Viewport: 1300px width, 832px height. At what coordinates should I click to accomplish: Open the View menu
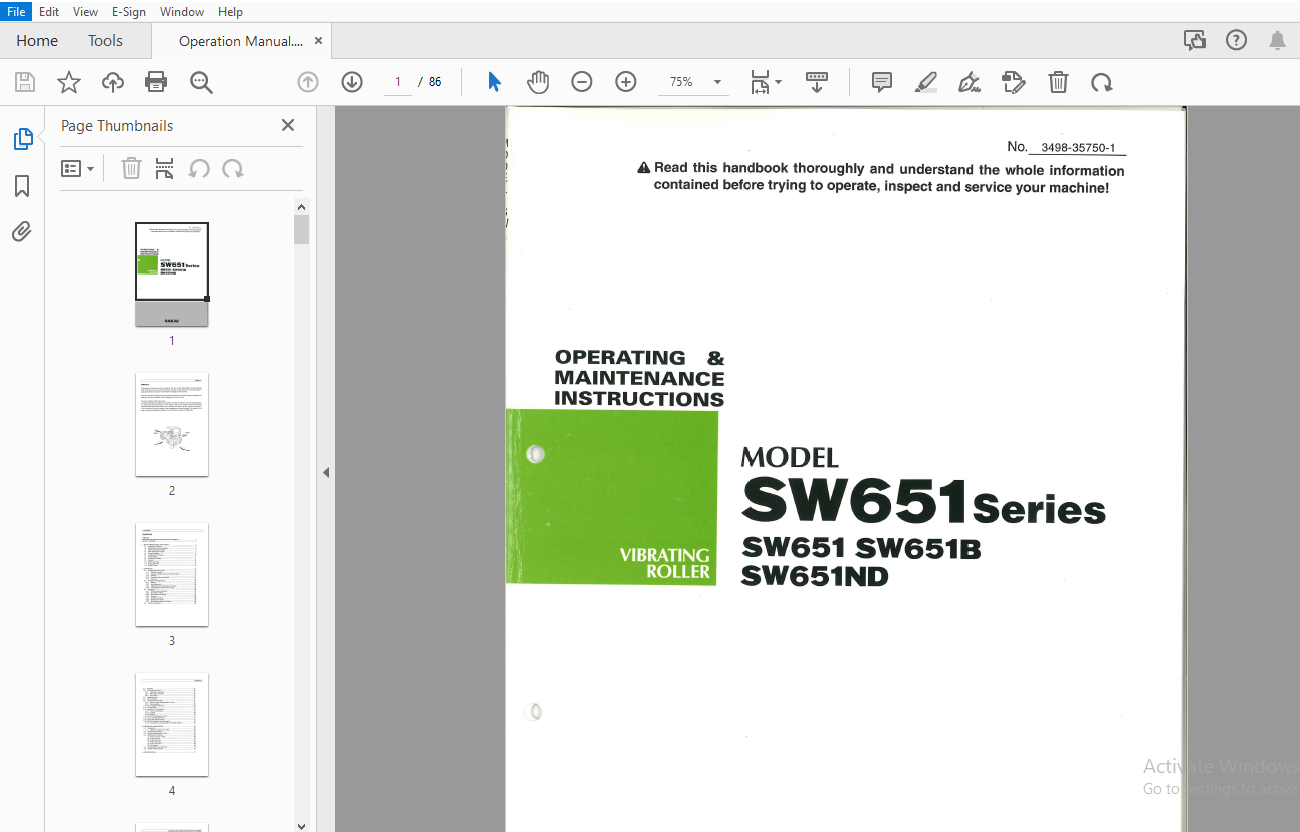pyautogui.click(x=85, y=11)
